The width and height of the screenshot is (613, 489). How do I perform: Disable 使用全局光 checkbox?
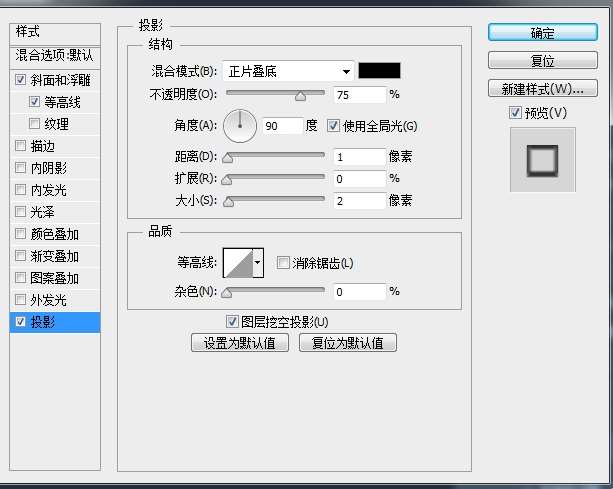tap(334, 126)
